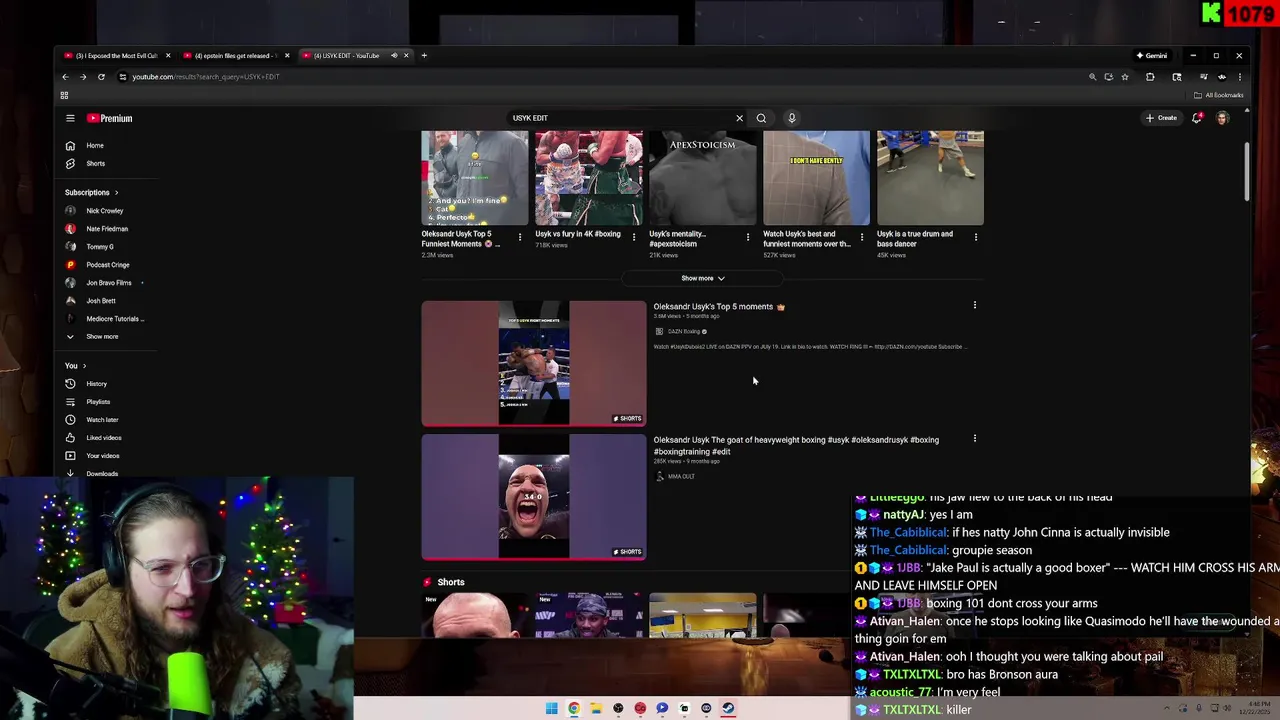1280x720 pixels.
Task: Click the YouTube search input field
Action: [620, 118]
